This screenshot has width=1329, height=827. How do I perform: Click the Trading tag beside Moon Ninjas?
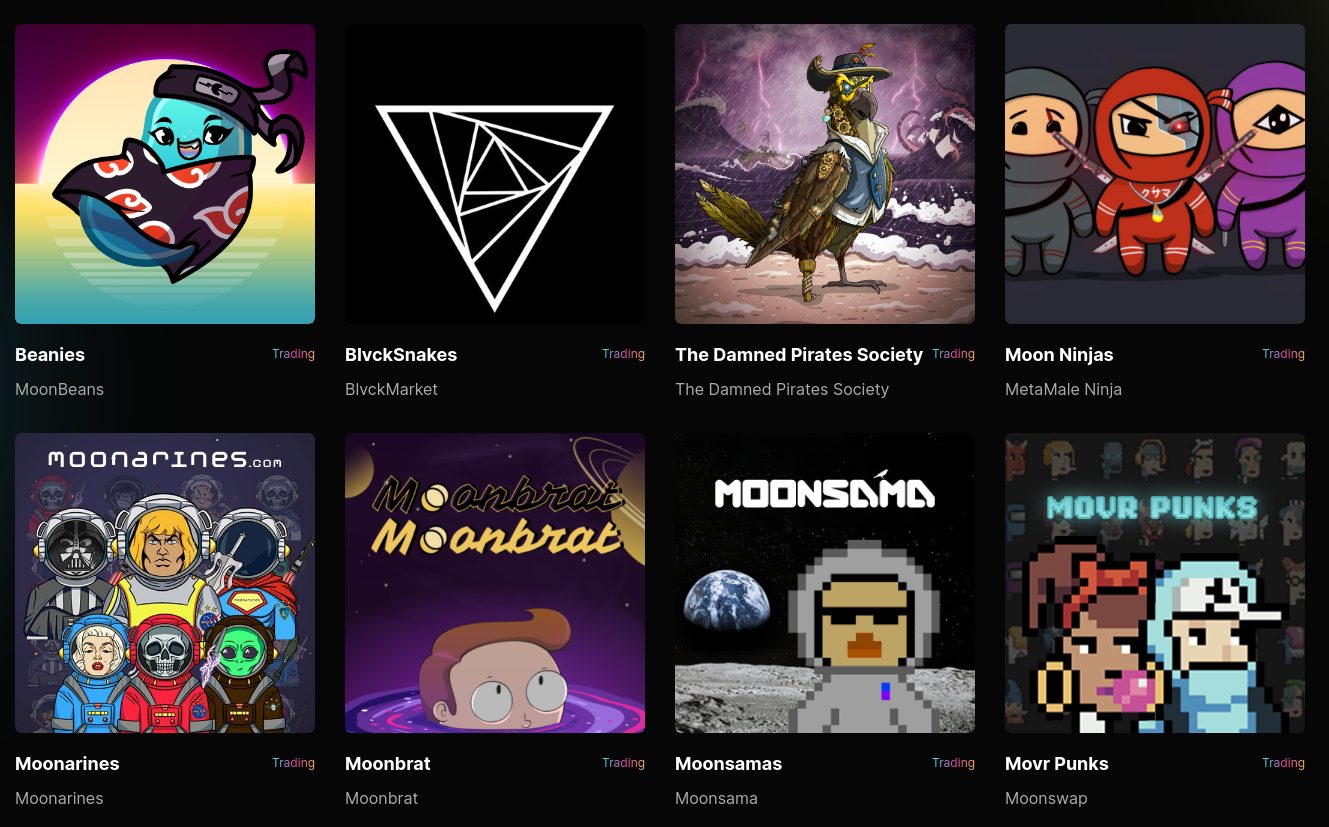tap(1283, 354)
